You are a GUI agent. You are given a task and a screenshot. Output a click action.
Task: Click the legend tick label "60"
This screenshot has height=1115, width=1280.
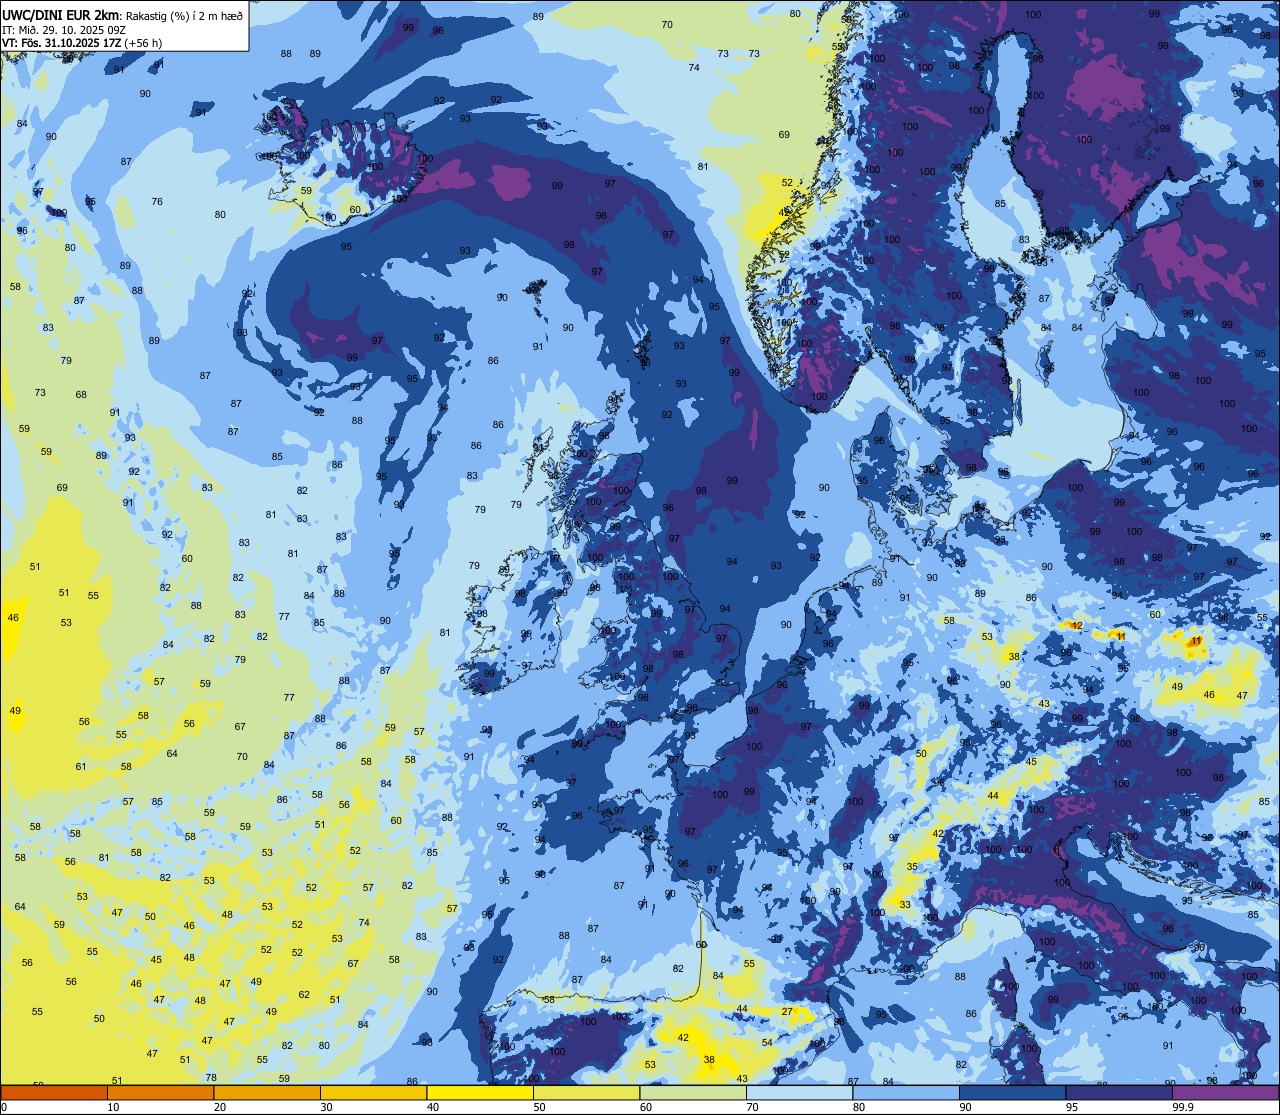point(646,1107)
